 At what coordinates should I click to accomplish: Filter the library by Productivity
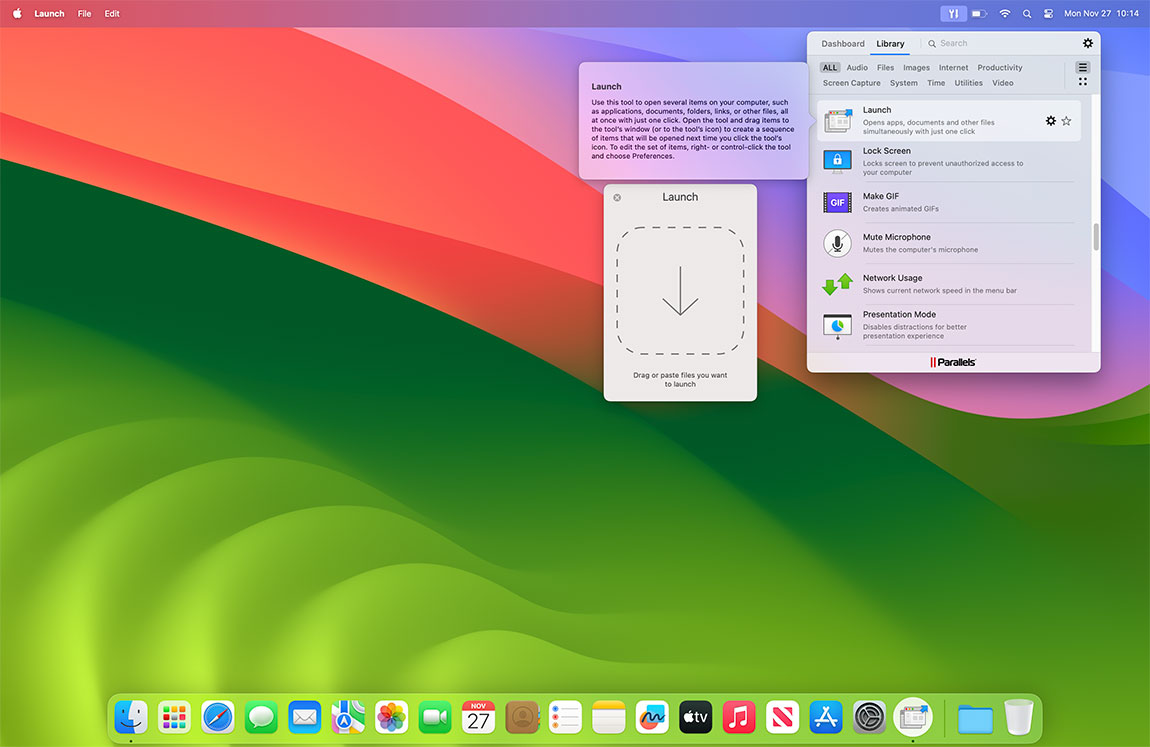999,68
